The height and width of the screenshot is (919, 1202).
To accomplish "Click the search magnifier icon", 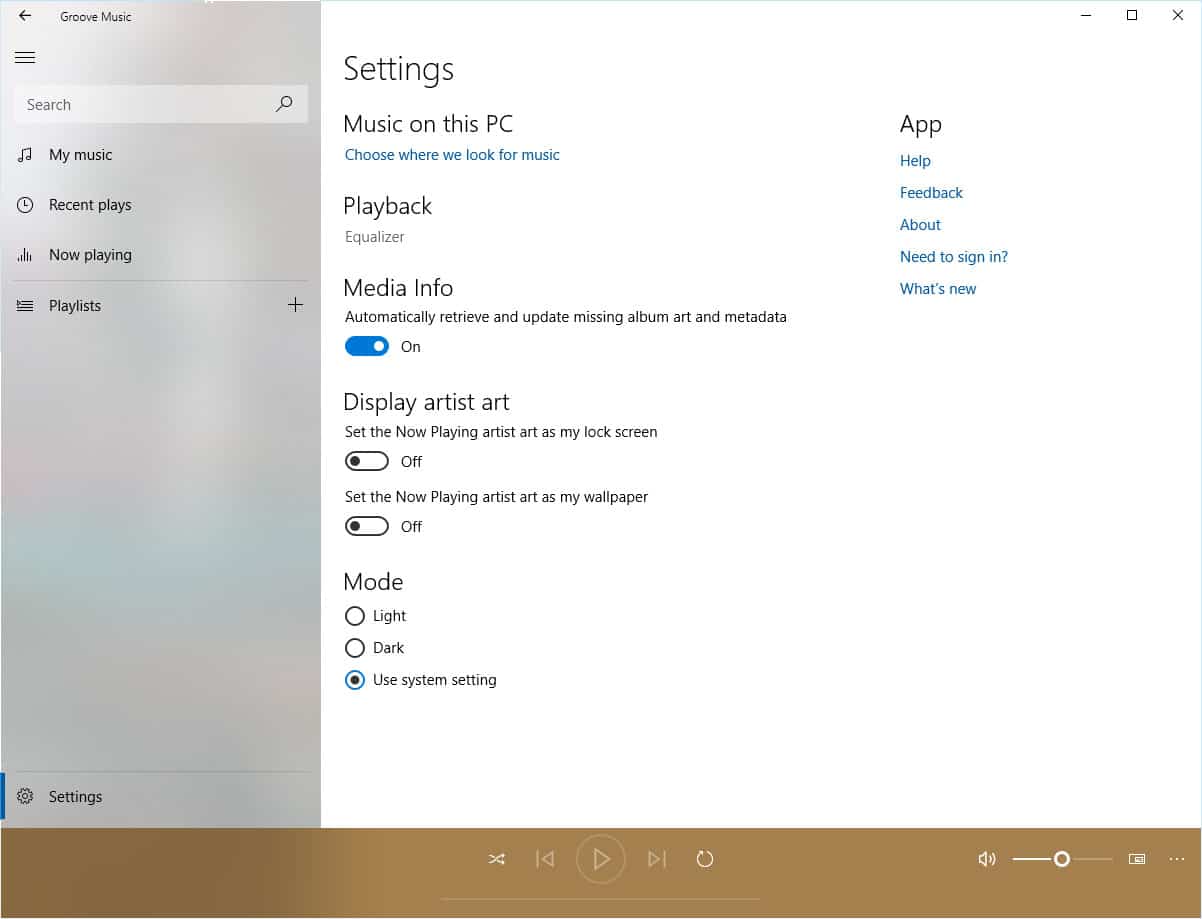I will 284,104.
